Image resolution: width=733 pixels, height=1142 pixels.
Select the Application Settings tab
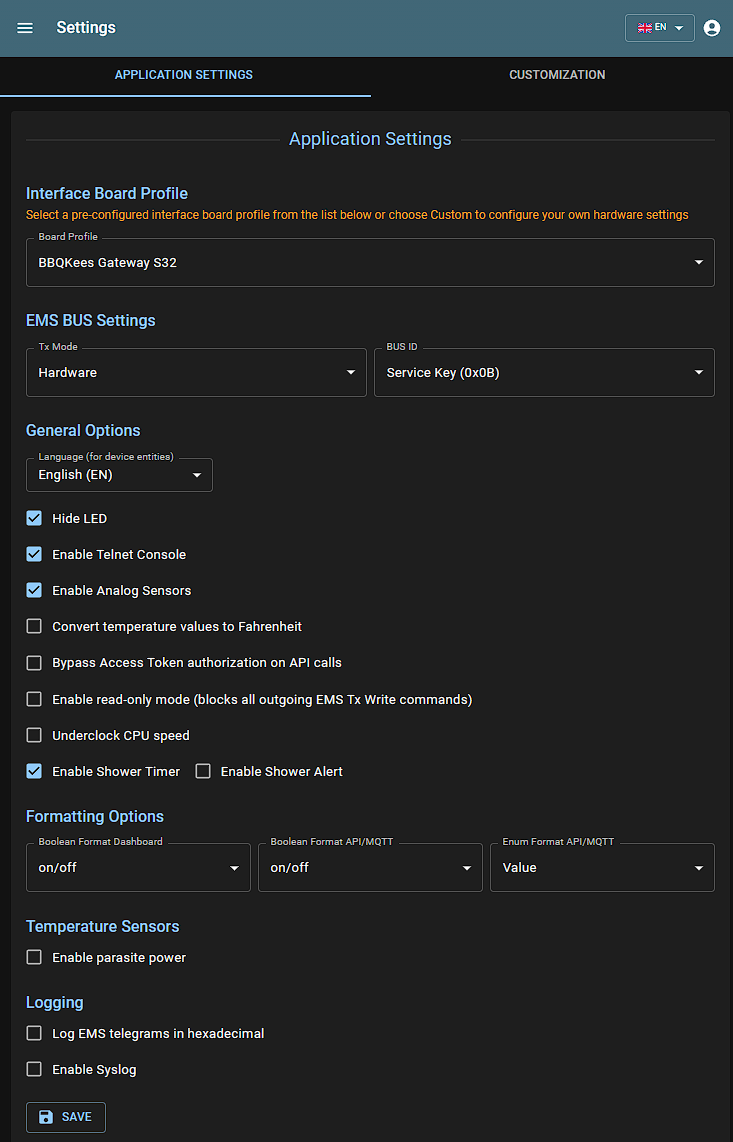(184, 75)
